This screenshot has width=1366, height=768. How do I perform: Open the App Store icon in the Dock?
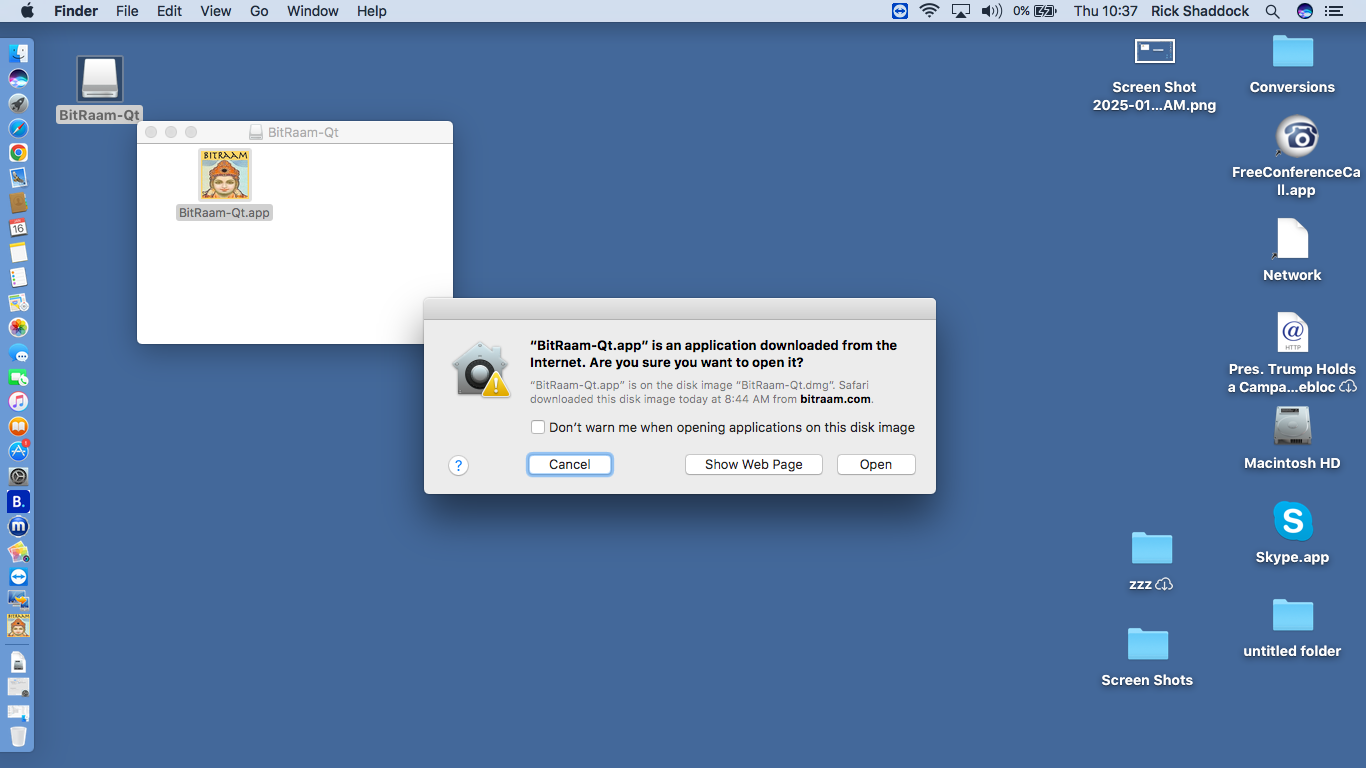[x=18, y=451]
